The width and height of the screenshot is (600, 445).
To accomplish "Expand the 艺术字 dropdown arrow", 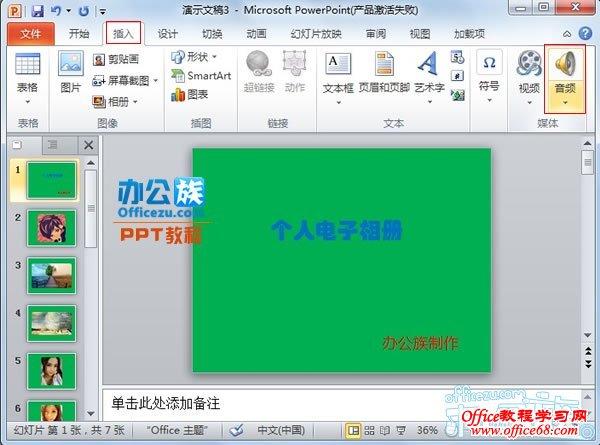I will [430, 102].
